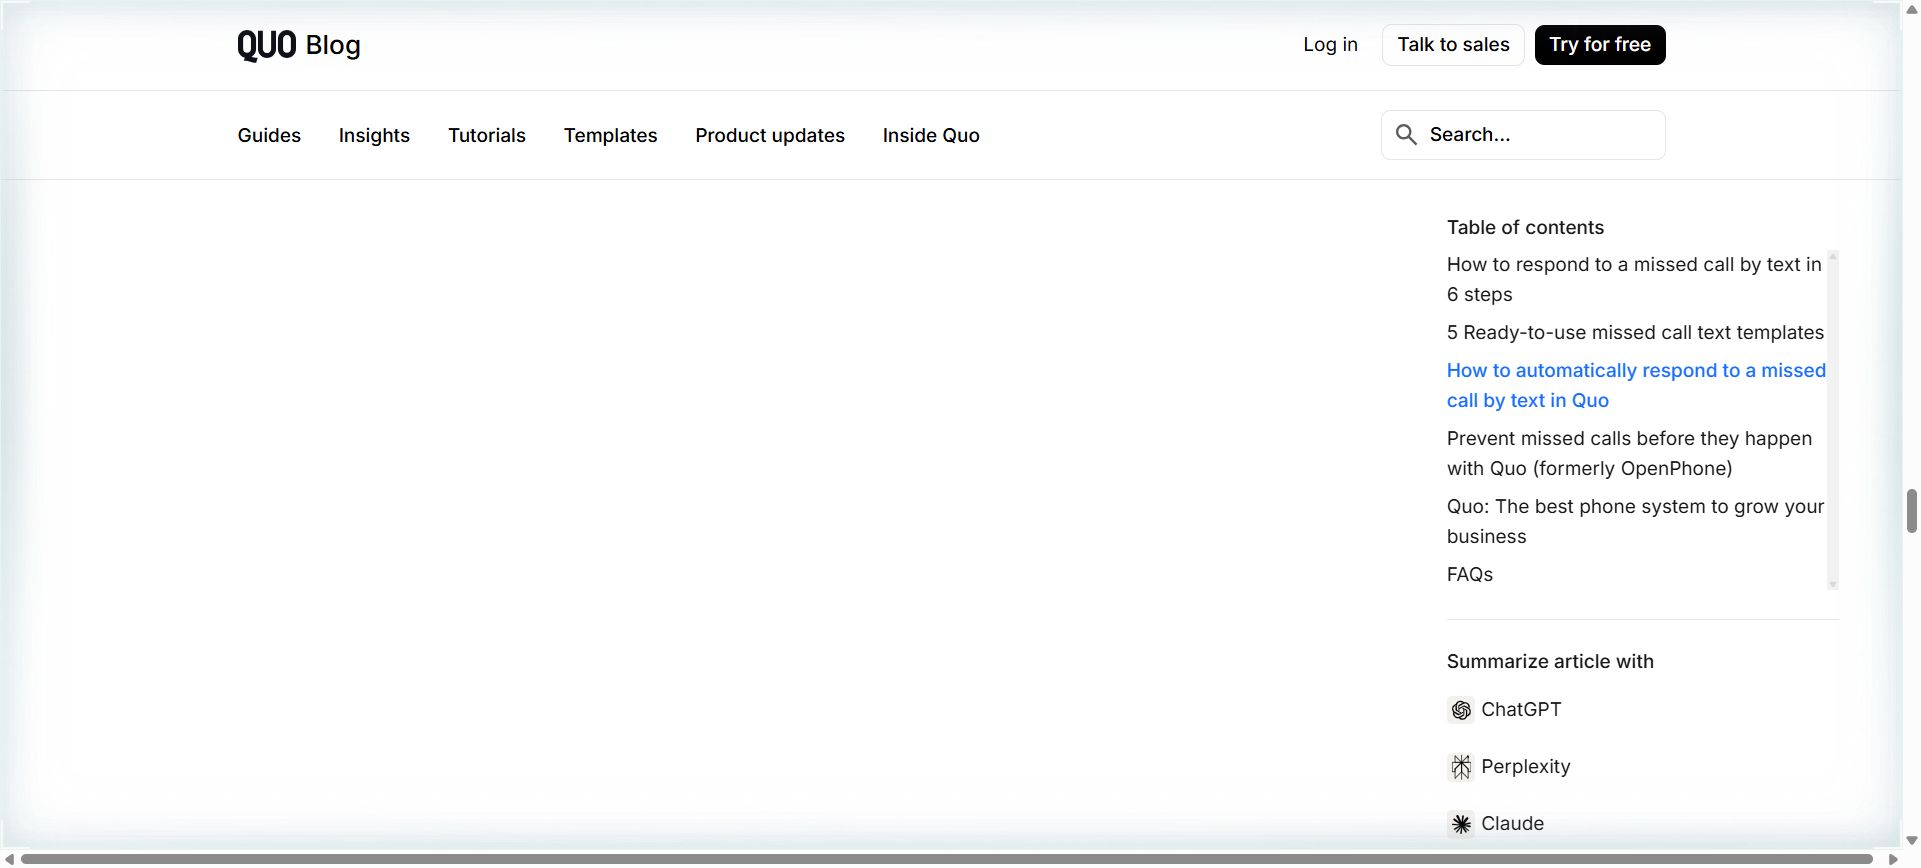Click horizontal scrollbar left arrow
This screenshot has width=1921, height=868.
pos(9,859)
